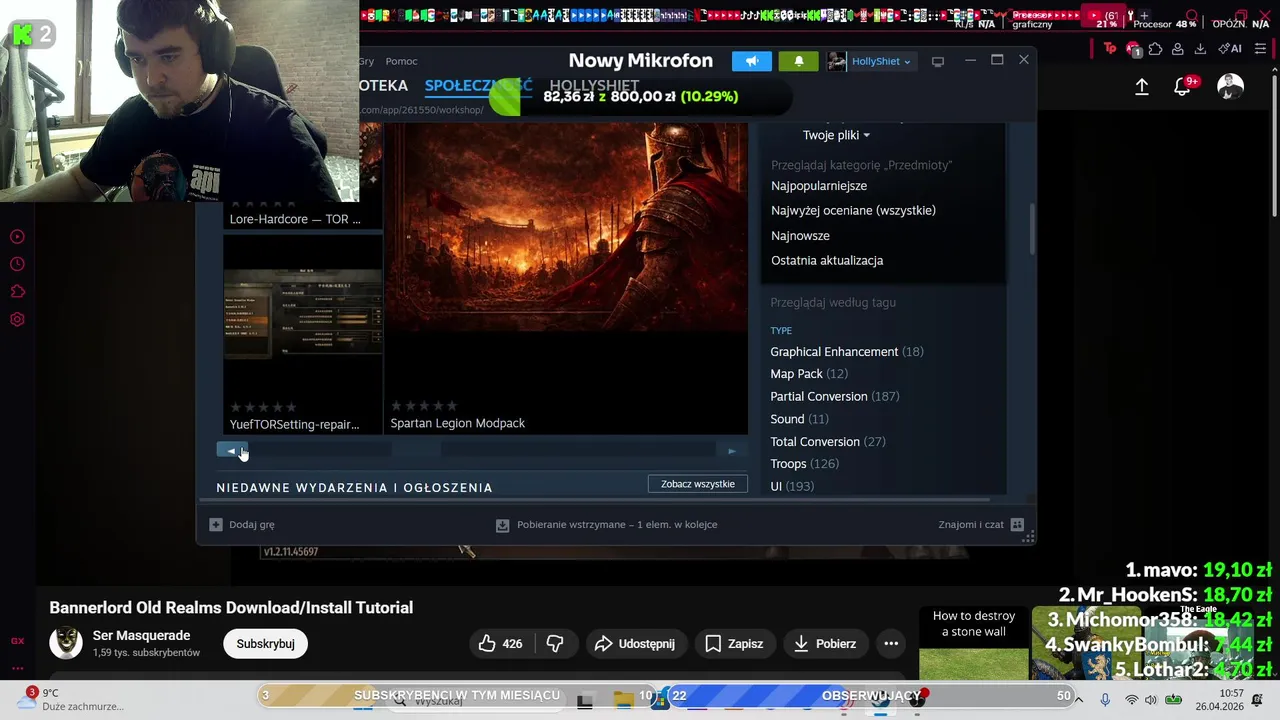Like the YouTube video (426)
Screen dimensions: 1280x720
tap(500, 644)
